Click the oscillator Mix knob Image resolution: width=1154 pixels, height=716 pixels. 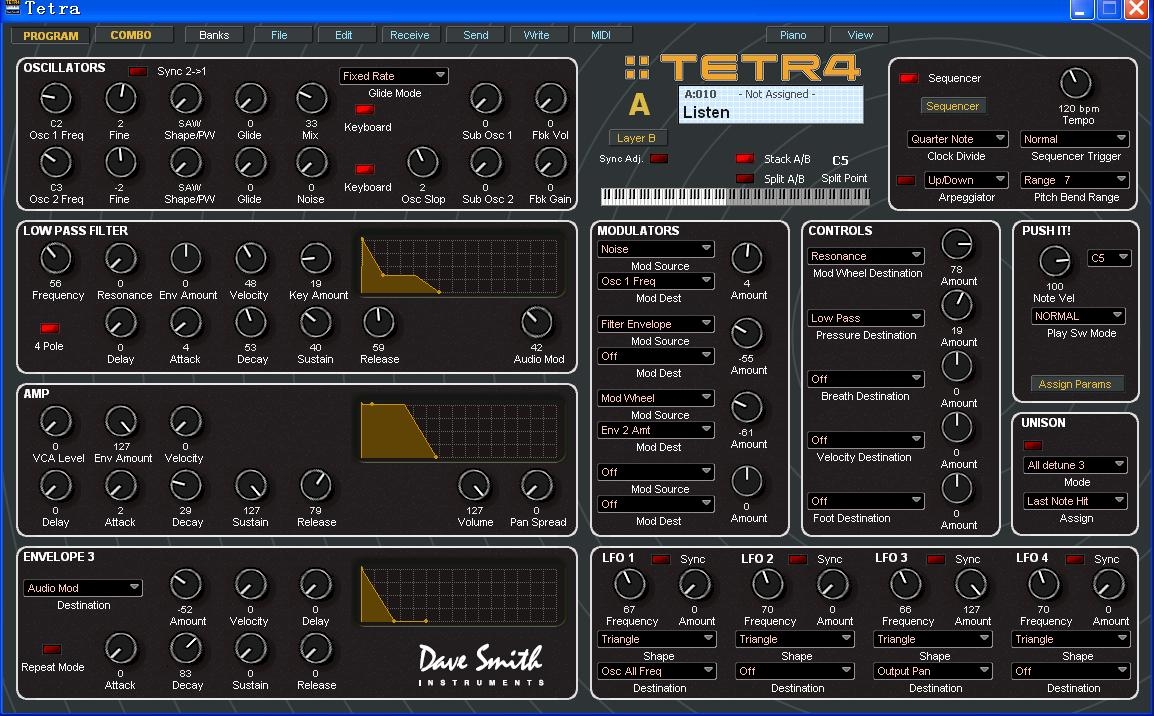311,98
